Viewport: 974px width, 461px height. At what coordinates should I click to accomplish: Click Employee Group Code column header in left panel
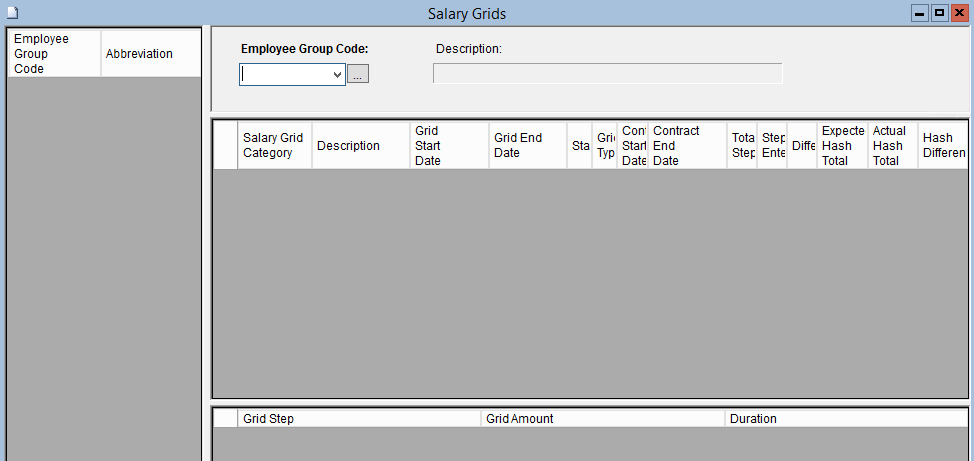click(x=54, y=54)
